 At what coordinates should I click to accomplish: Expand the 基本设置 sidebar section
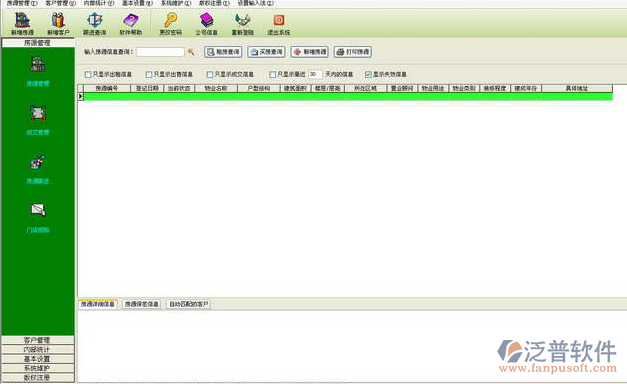(38, 359)
